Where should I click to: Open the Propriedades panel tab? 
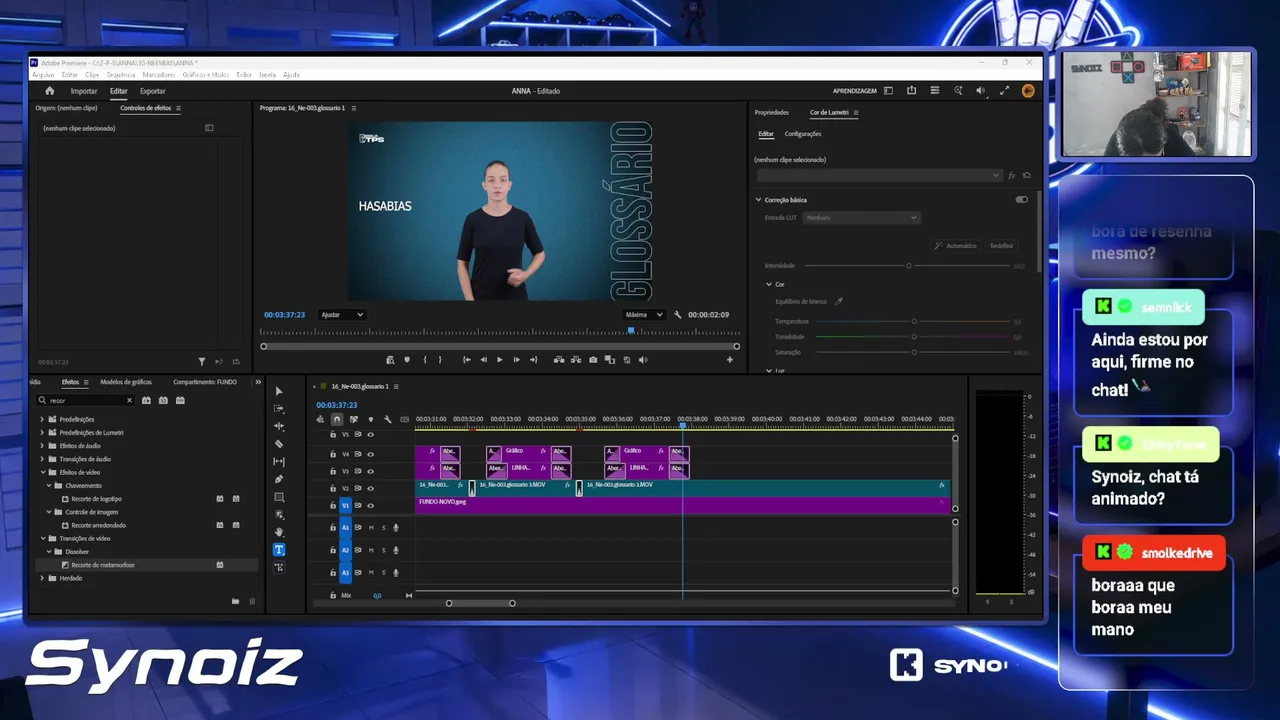point(772,112)
